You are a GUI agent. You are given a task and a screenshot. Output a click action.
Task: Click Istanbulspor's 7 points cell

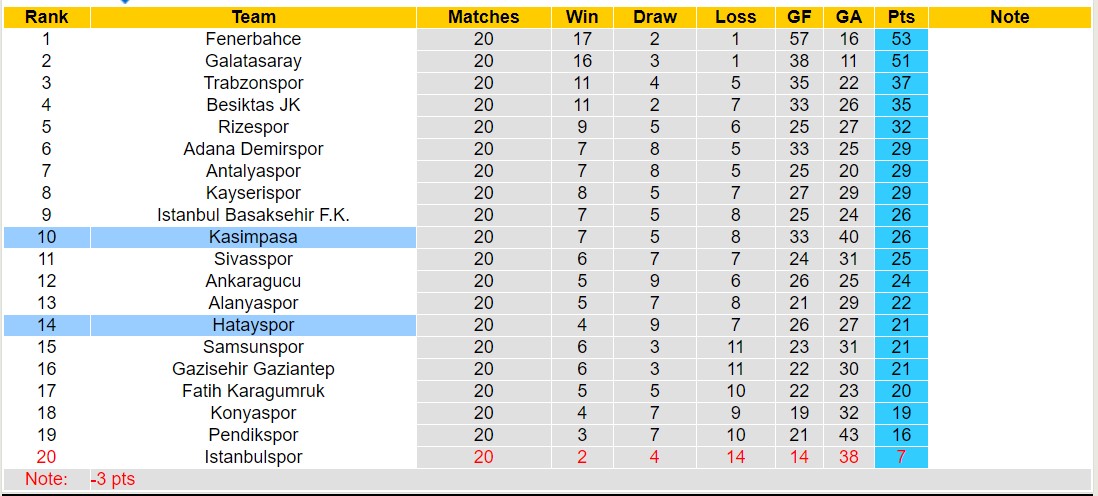point(901,457)
